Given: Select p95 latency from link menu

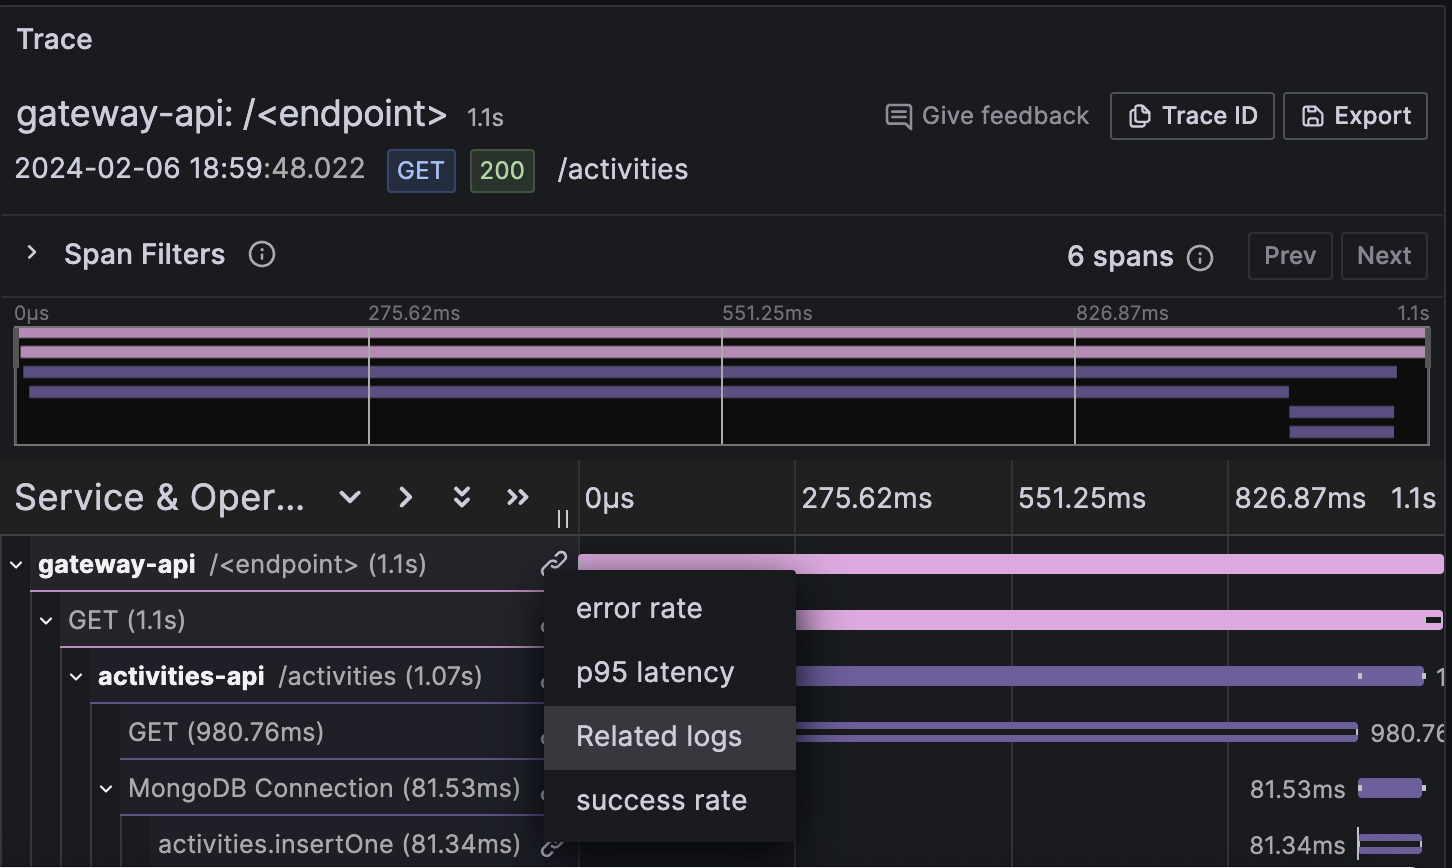Looking at the screenshot, I should (x=669, y=673).
